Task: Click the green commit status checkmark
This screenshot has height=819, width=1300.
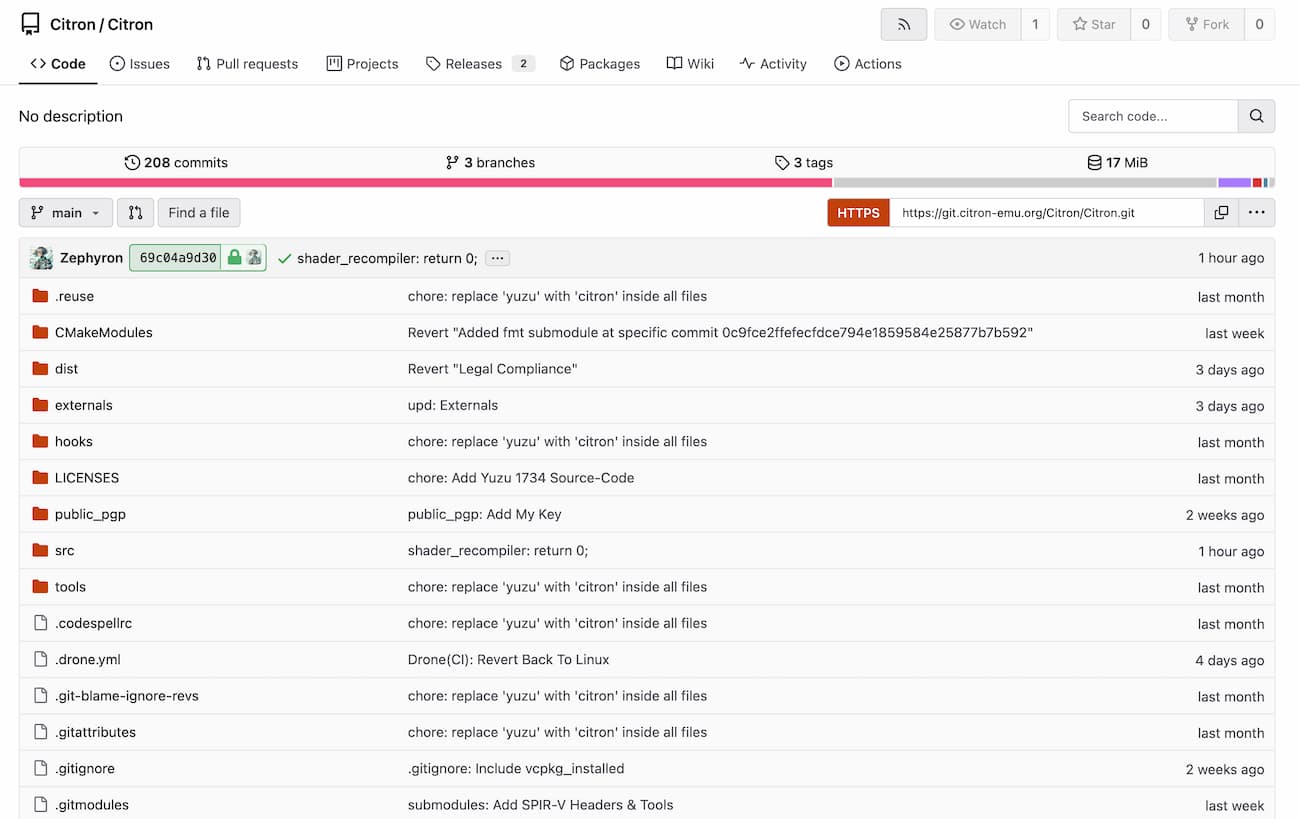Action: (x=284, y=258)
